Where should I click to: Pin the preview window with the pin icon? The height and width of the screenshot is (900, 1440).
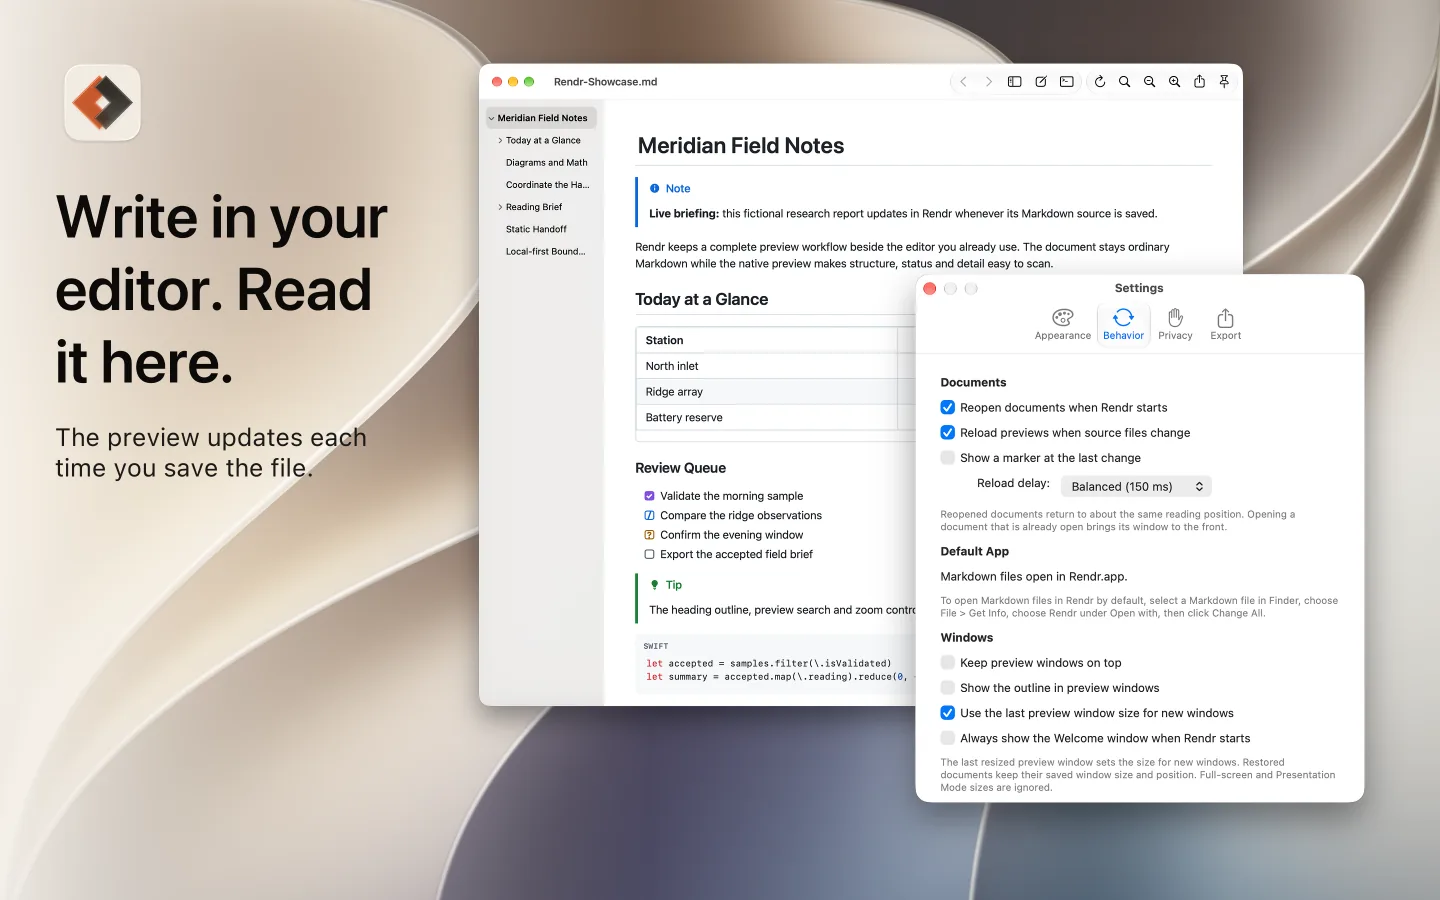point(1224,82)
